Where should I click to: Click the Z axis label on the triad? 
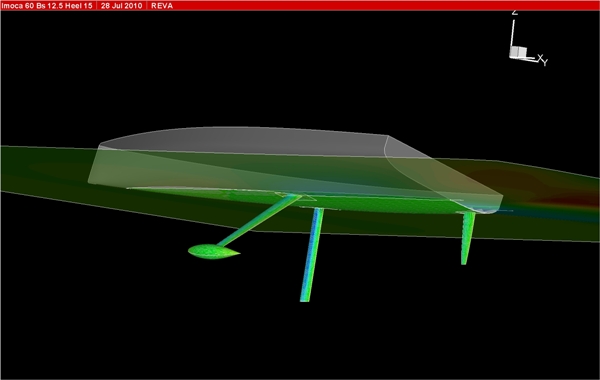tap(515, 13)
